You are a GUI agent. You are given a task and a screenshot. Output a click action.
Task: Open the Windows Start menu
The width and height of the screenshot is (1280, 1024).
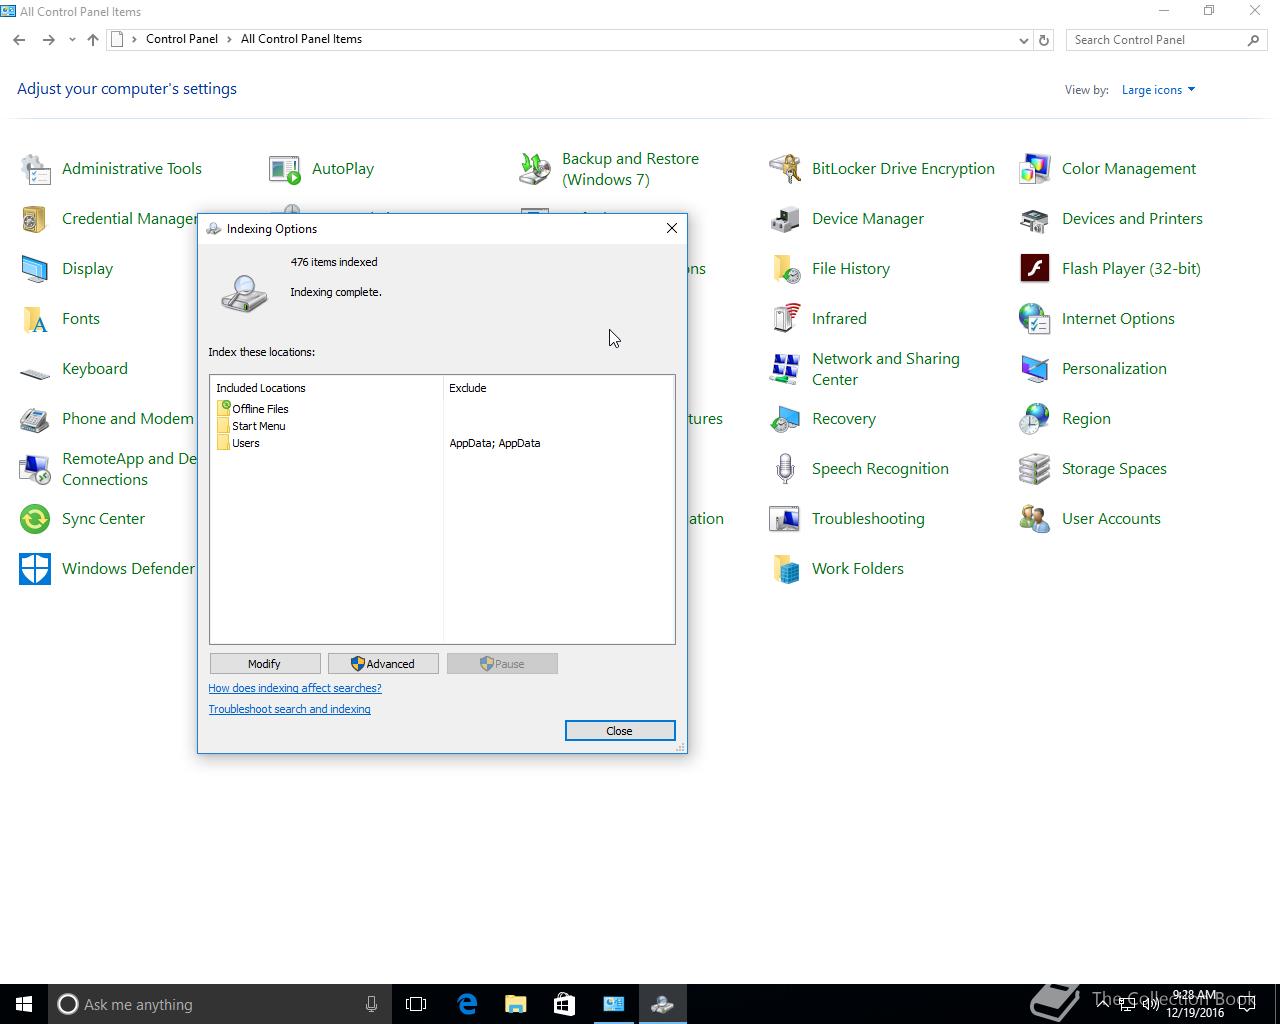(x=24, y=1004)
